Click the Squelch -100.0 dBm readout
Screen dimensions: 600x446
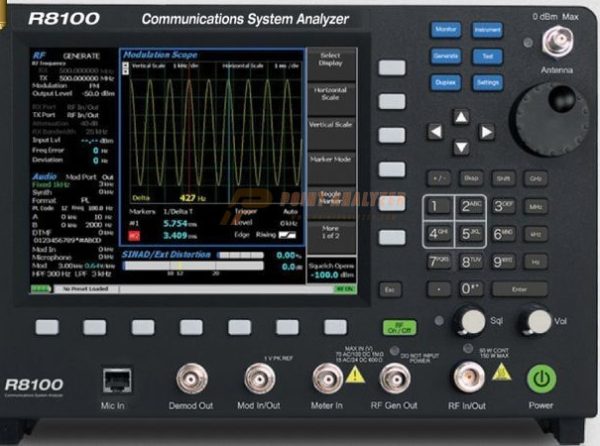click(x=332, y=275)
